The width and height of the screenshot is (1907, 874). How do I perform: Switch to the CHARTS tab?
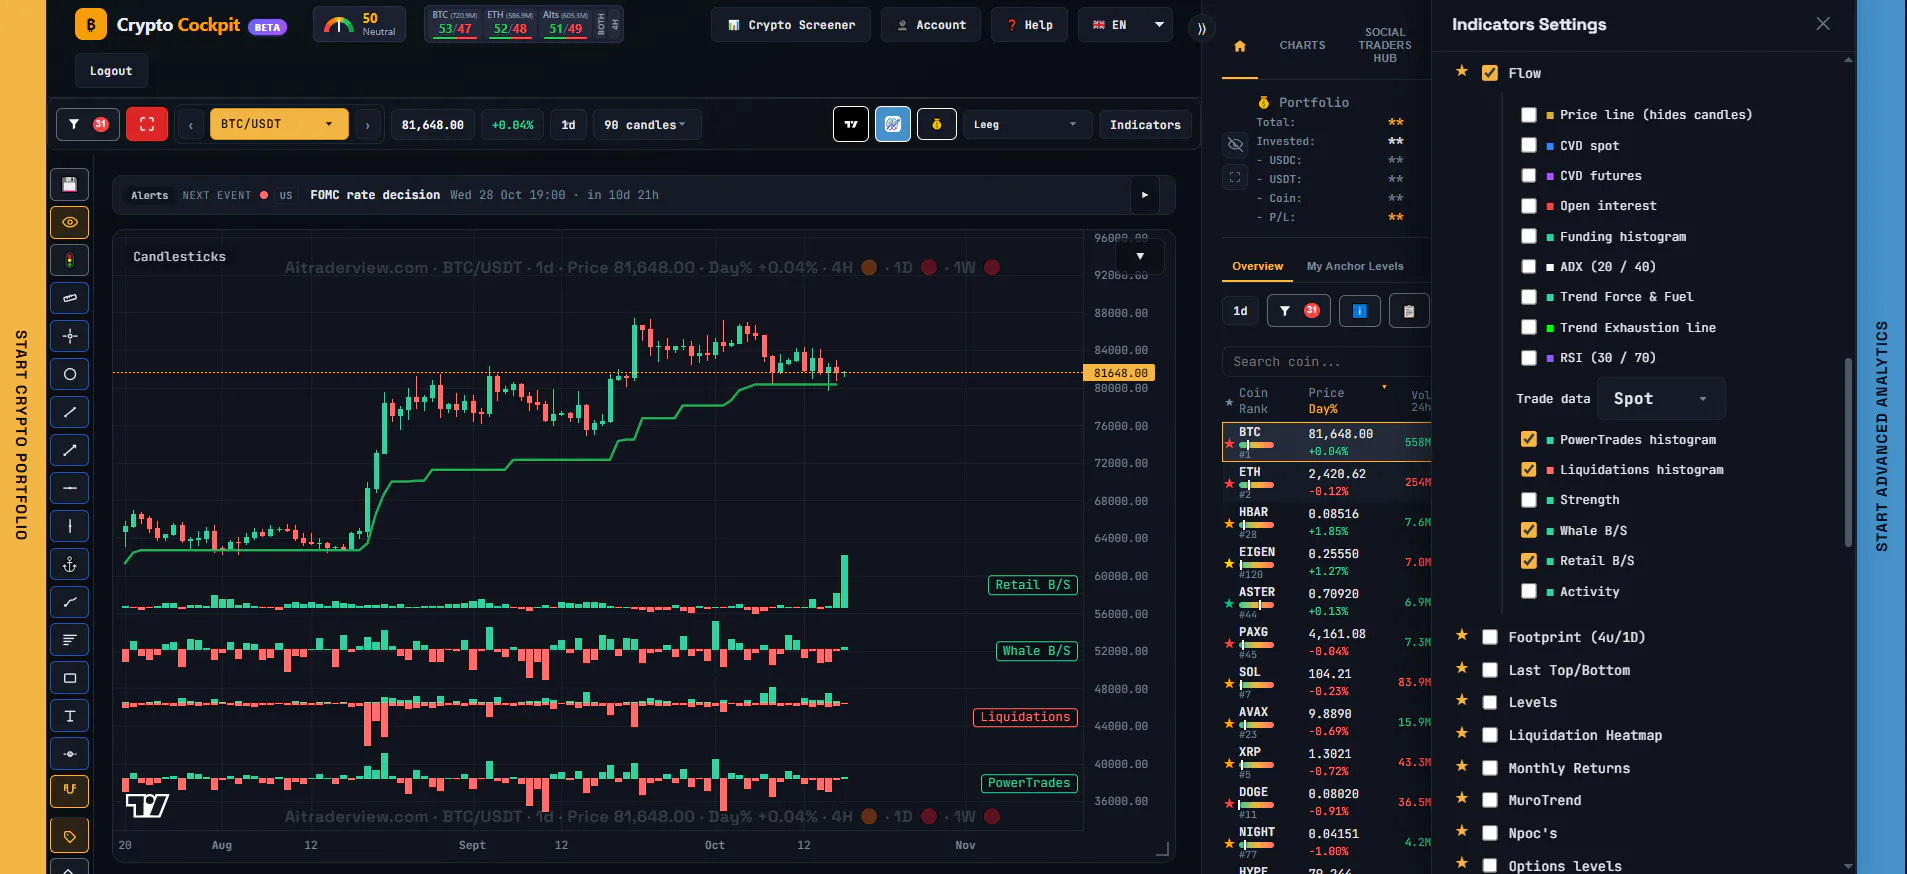tap(1302, 46)
